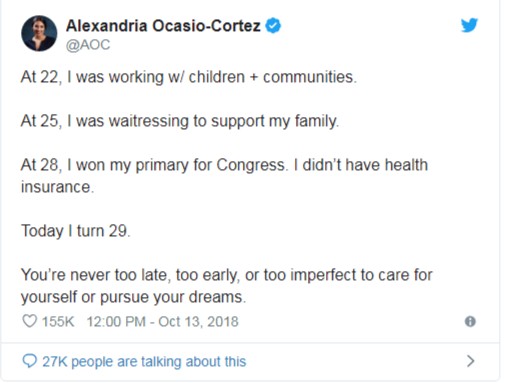The image size is (505, 383).
Task: Click the 155K likes count
Action: click(58, 322)
